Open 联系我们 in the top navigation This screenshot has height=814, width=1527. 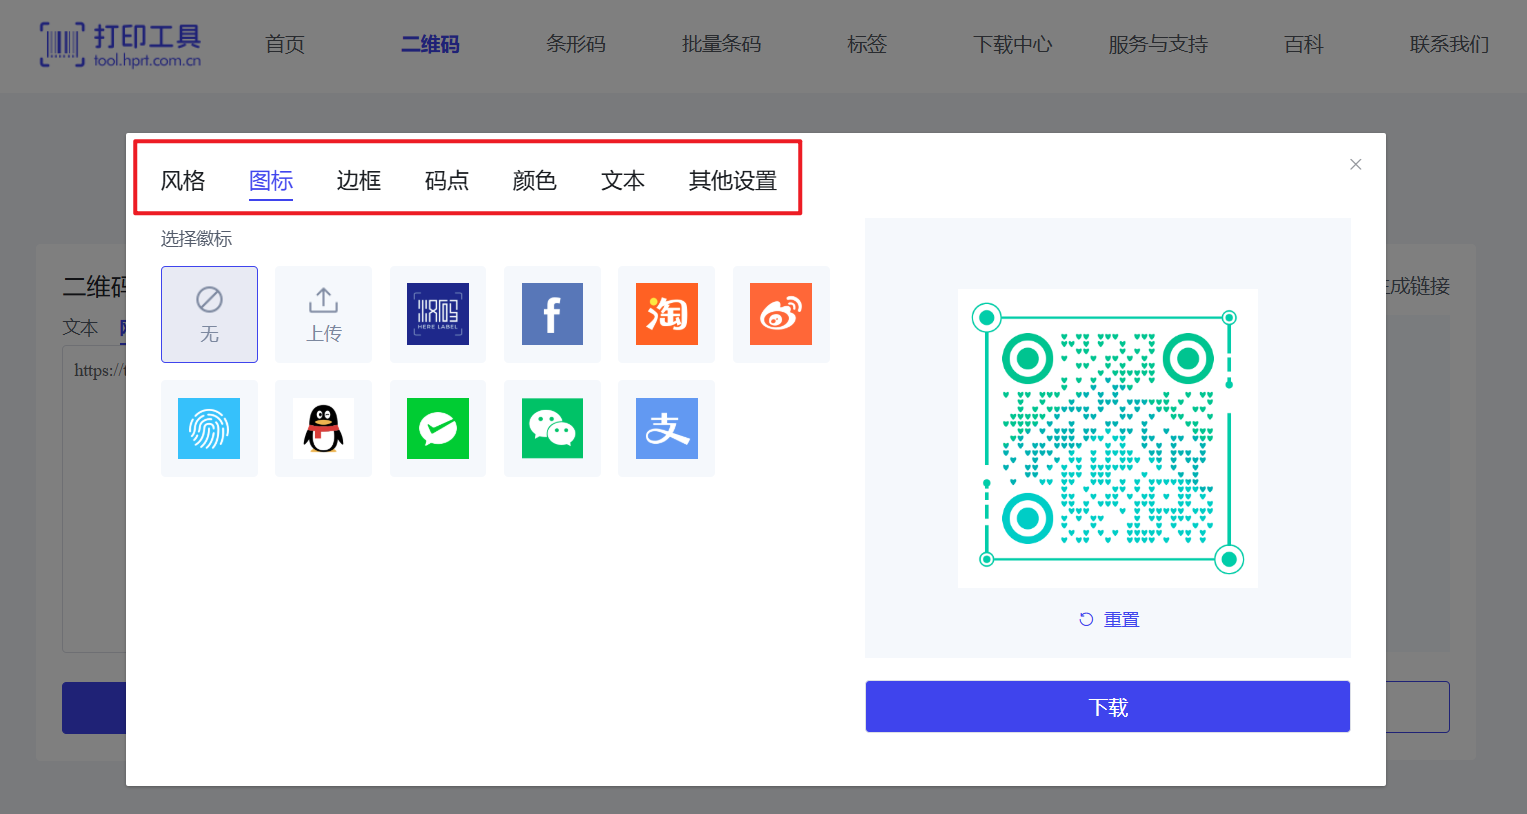[1449, 44]
